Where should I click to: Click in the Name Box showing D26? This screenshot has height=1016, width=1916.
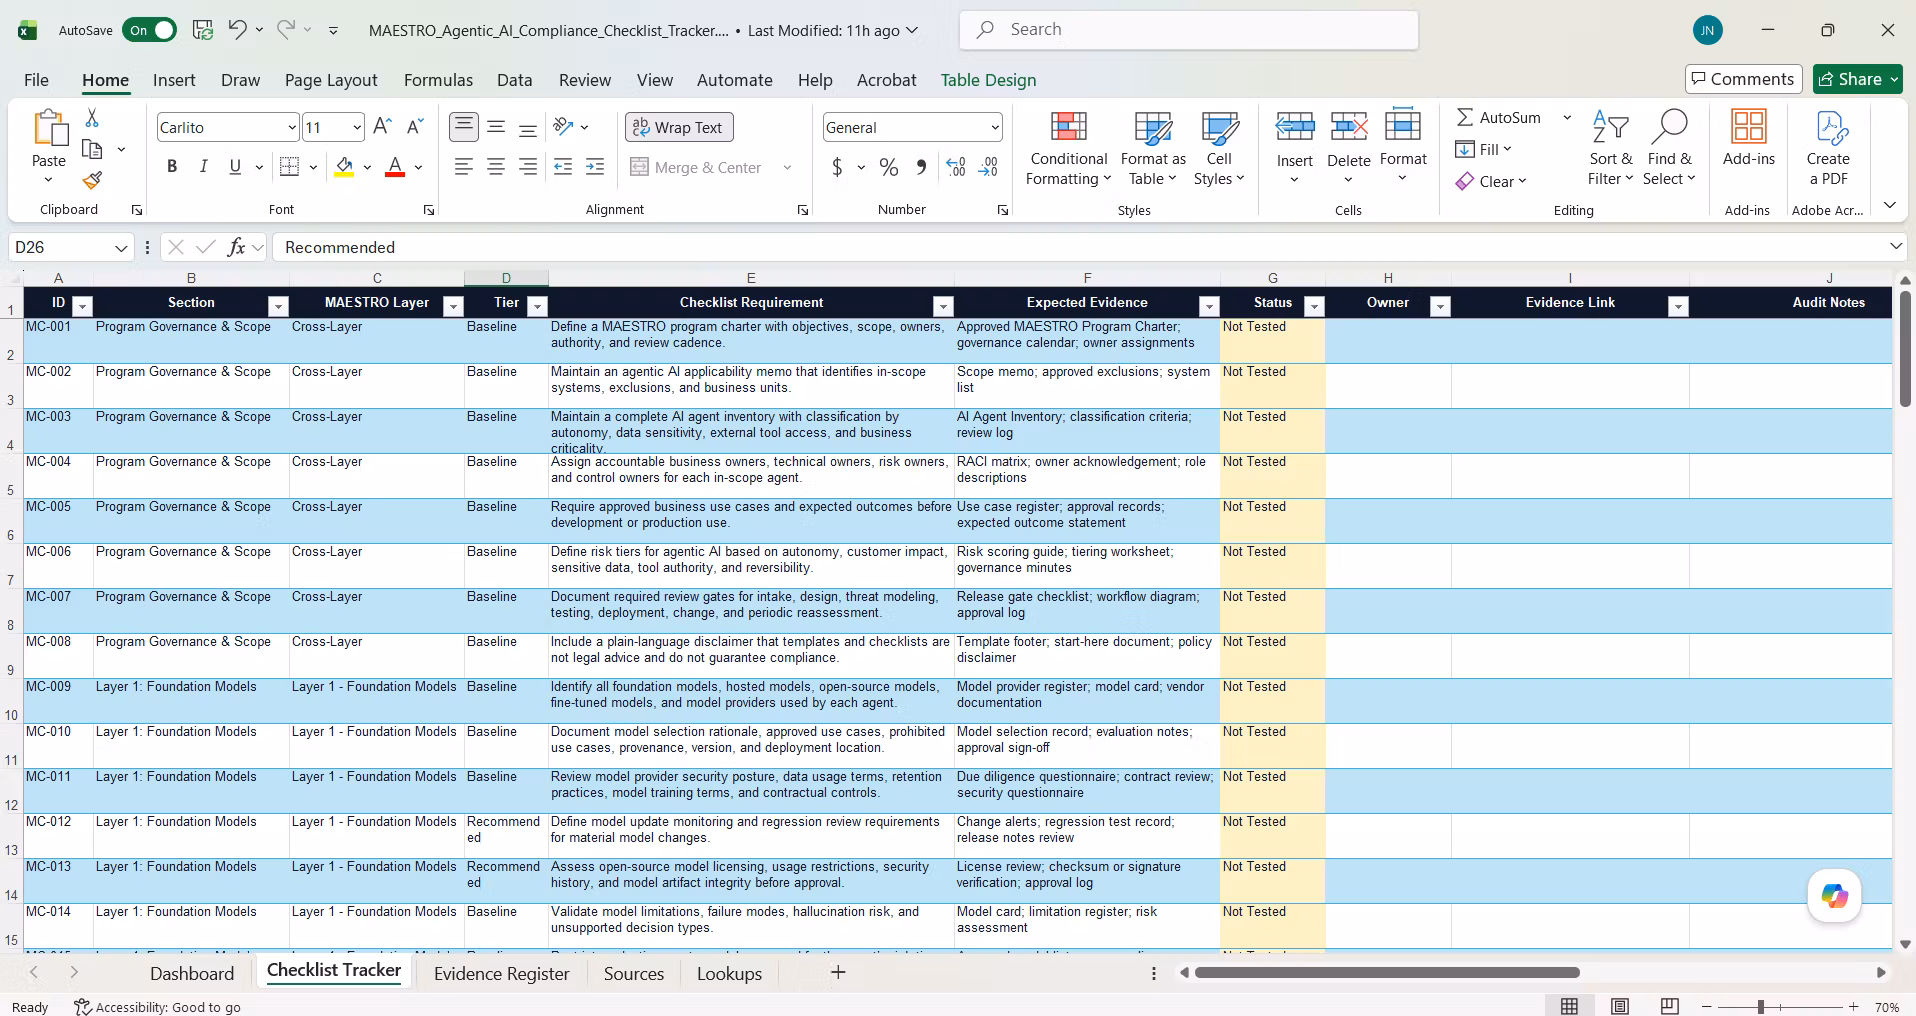click(62, 247)
